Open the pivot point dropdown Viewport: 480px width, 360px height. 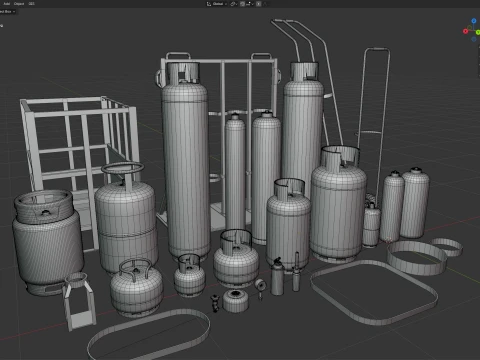(x=233, y=4)
